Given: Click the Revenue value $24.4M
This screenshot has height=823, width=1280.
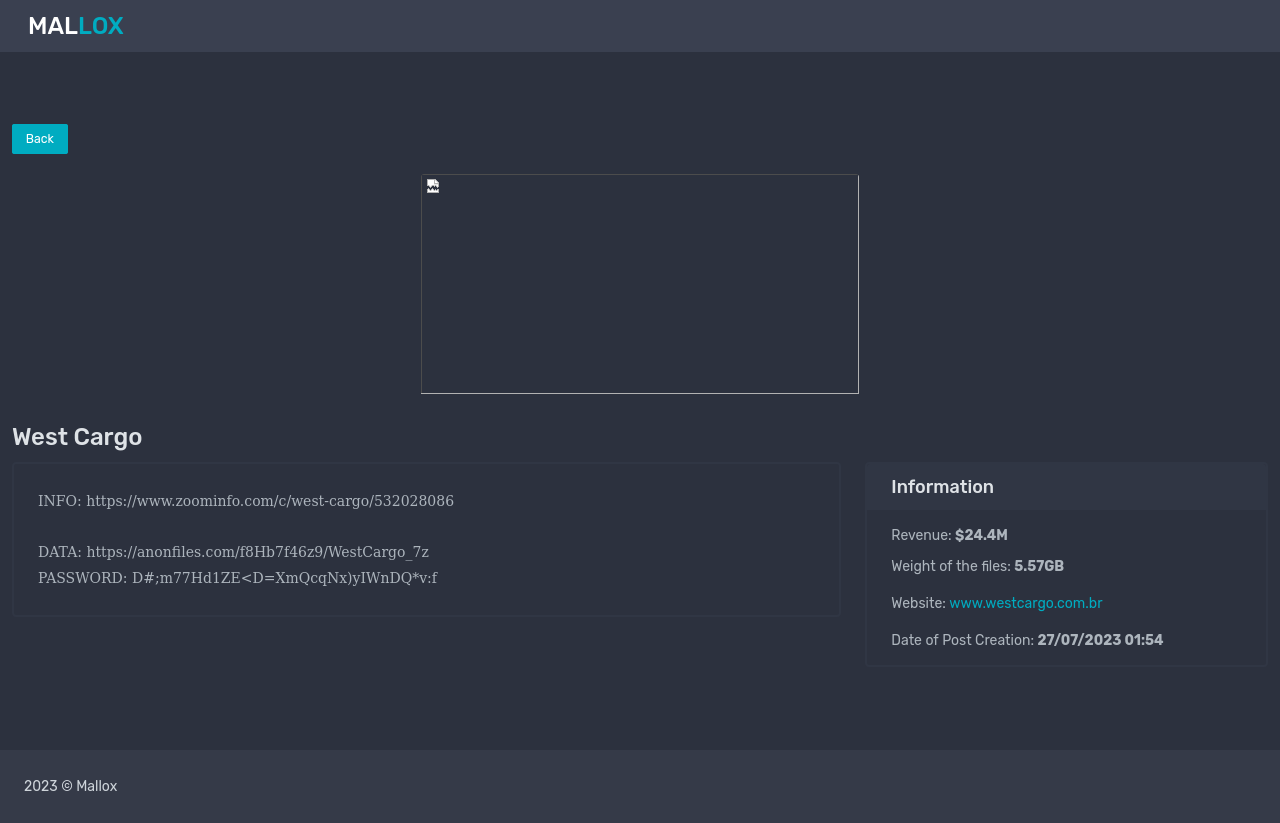Looking at the screenshot, I should tap(981, 535).
